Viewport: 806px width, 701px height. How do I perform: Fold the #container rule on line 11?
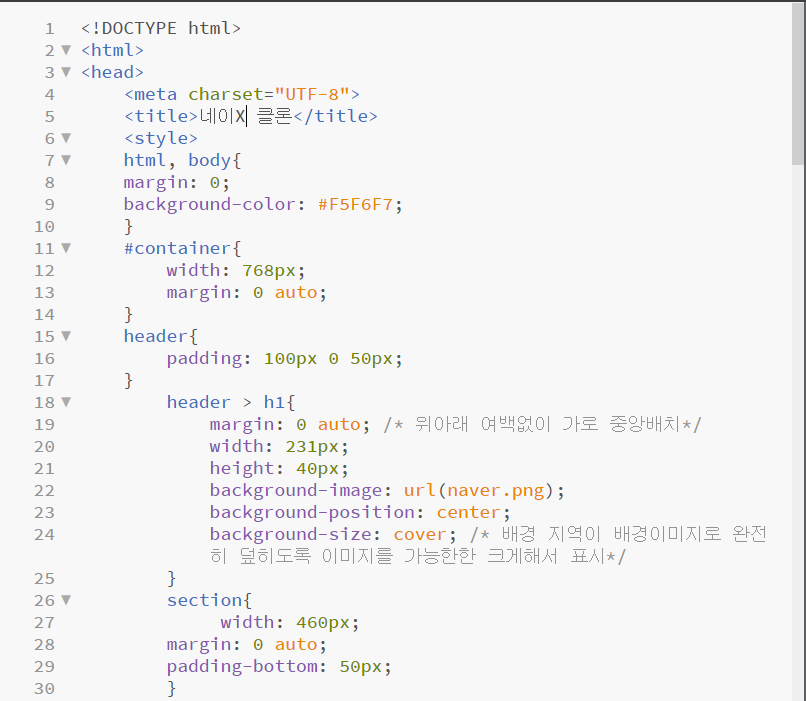pos(66,248)
